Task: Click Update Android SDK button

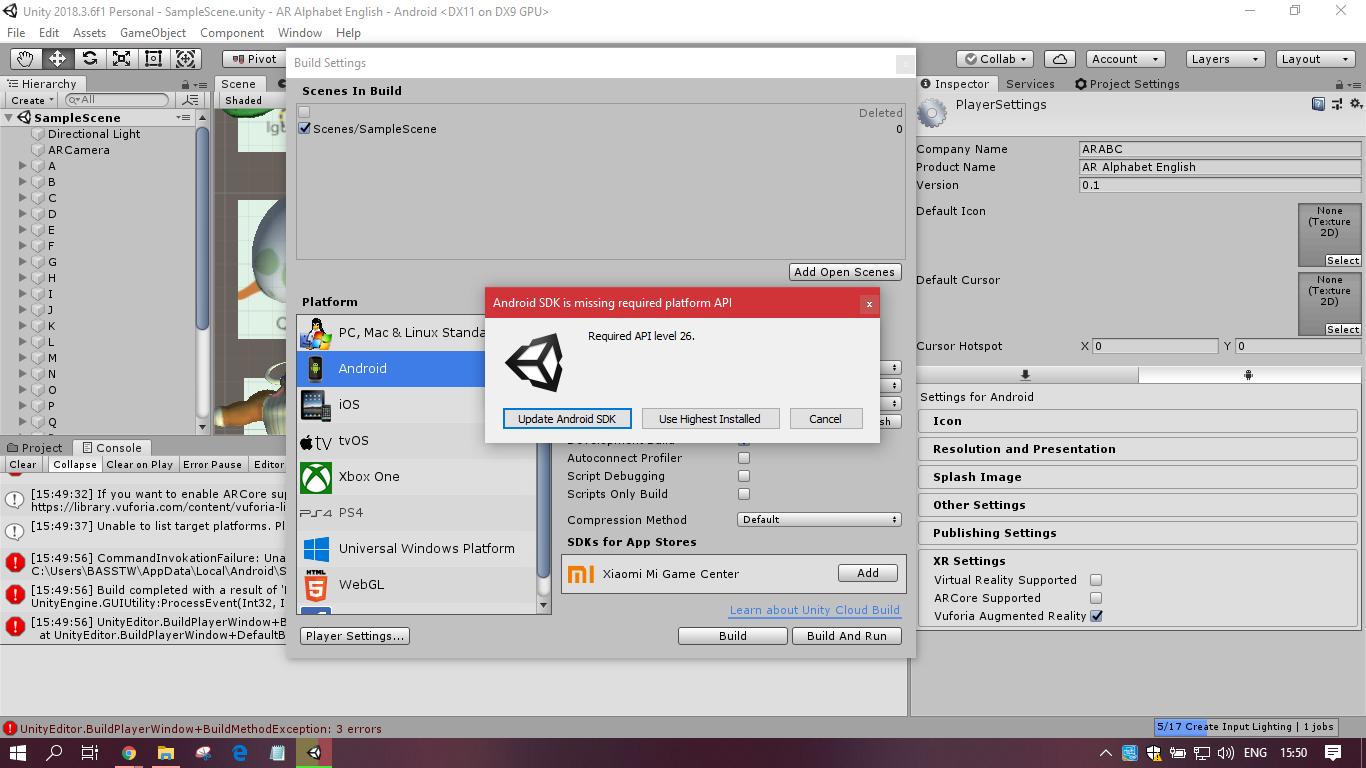Action: coord(567,419)
